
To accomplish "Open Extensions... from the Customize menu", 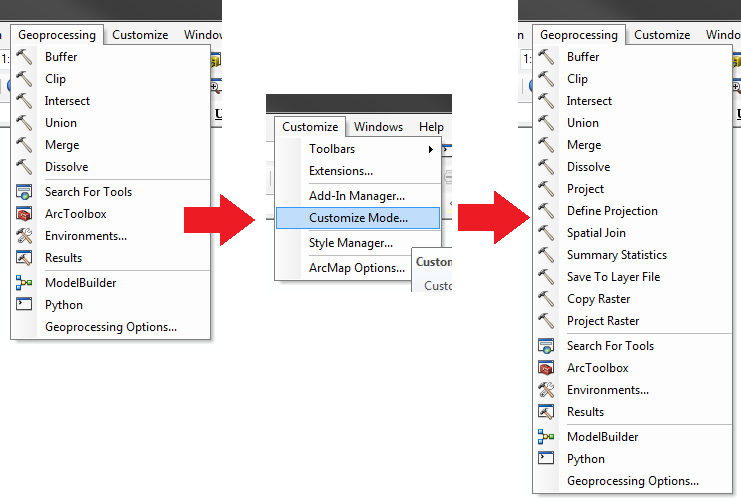I will click(x=341, y=171).
